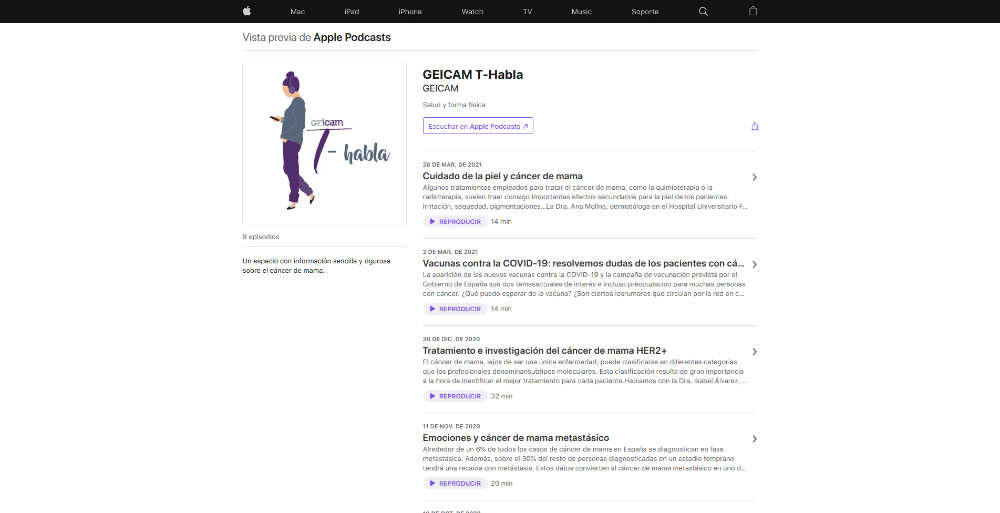Click the GEICAM T-Habla podcast artwork
1000x513 pixels.
point(325,144)
